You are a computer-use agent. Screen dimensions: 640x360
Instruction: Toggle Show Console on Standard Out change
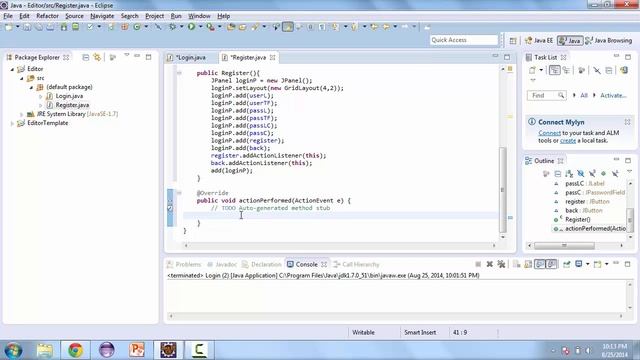(540, 264)
